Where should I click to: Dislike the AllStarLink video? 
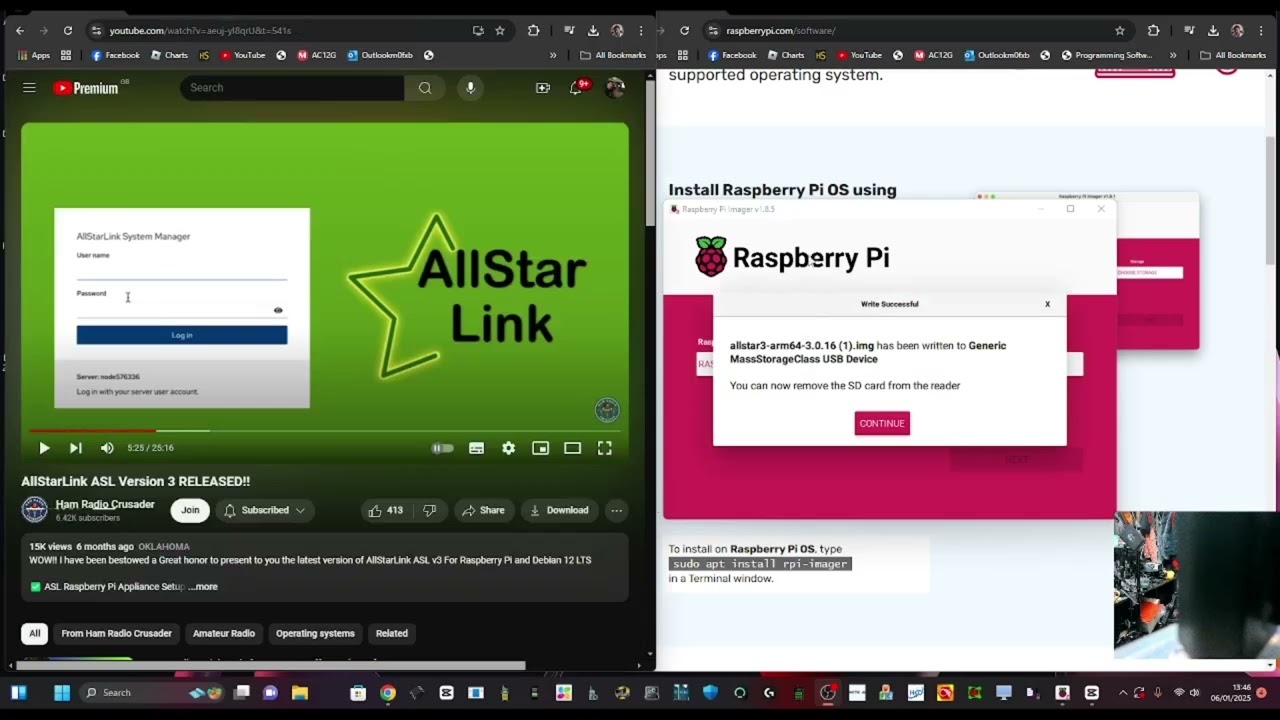pyautogui.click(x=429, y=510)
